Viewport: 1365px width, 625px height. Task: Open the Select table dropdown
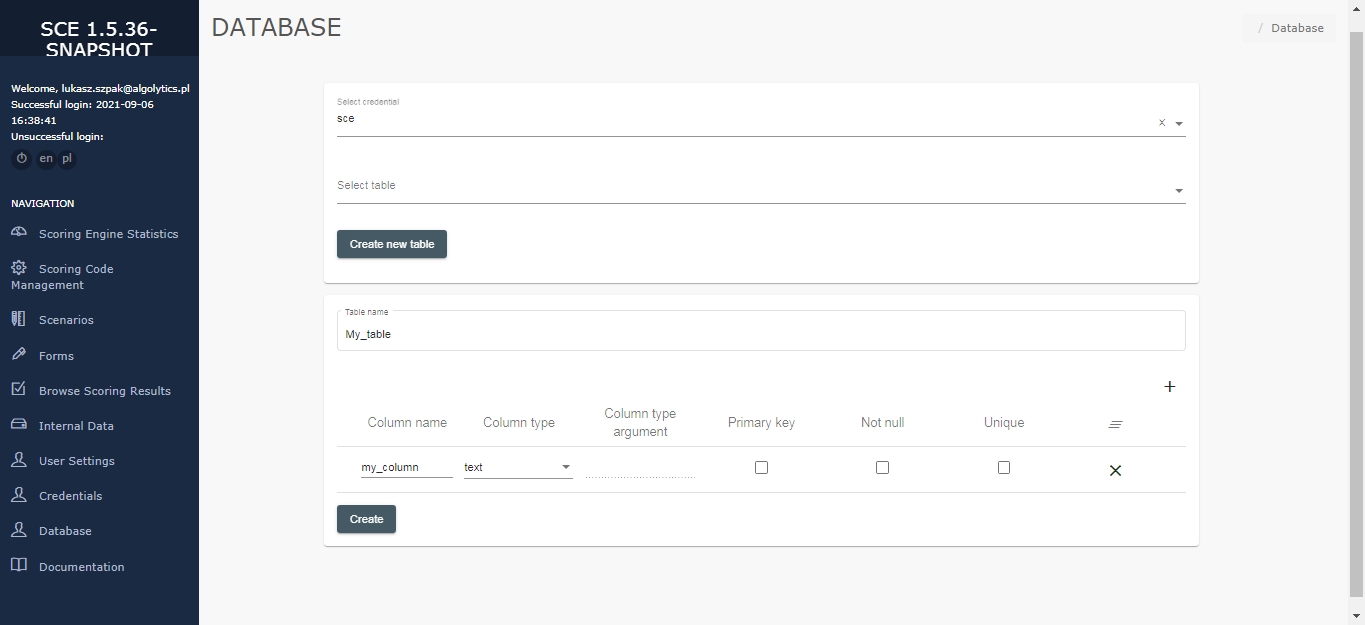click(1179, 191)
